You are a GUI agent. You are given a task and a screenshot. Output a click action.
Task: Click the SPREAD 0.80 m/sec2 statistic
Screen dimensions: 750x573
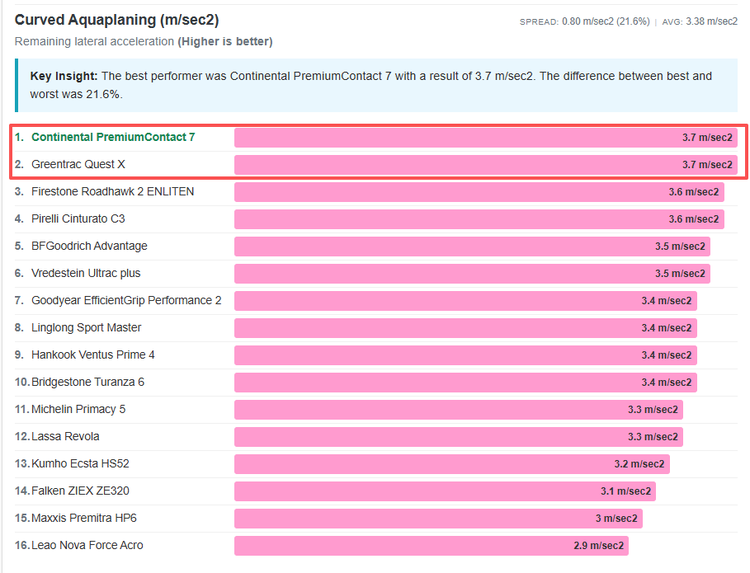[x=585, y=22]
